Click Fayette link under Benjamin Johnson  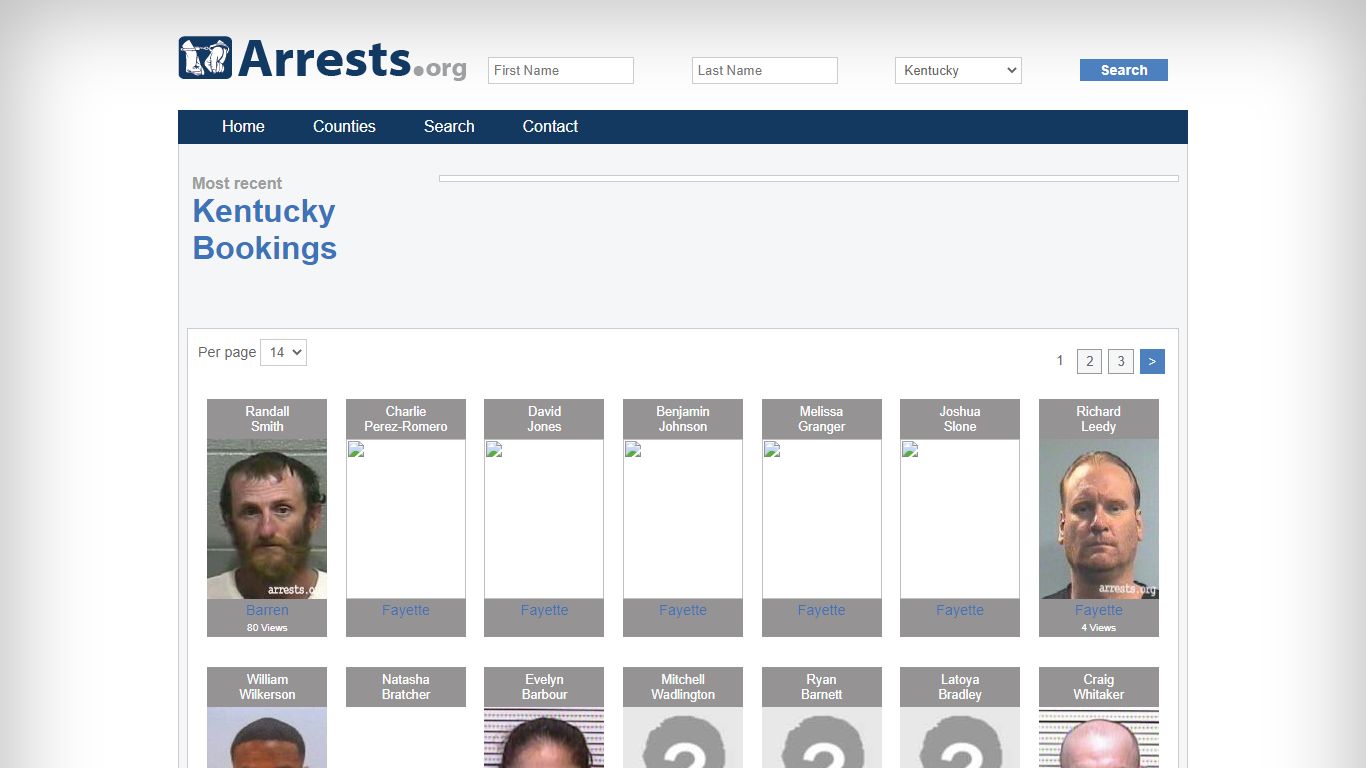click(x=683, y=610)
